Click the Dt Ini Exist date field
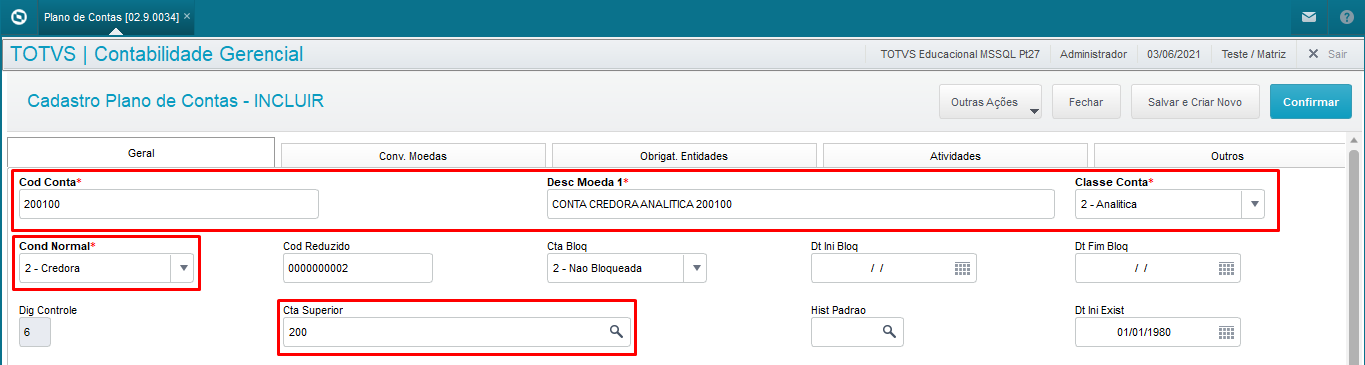The image size is (1365, 365). (x=1158, y=332)
